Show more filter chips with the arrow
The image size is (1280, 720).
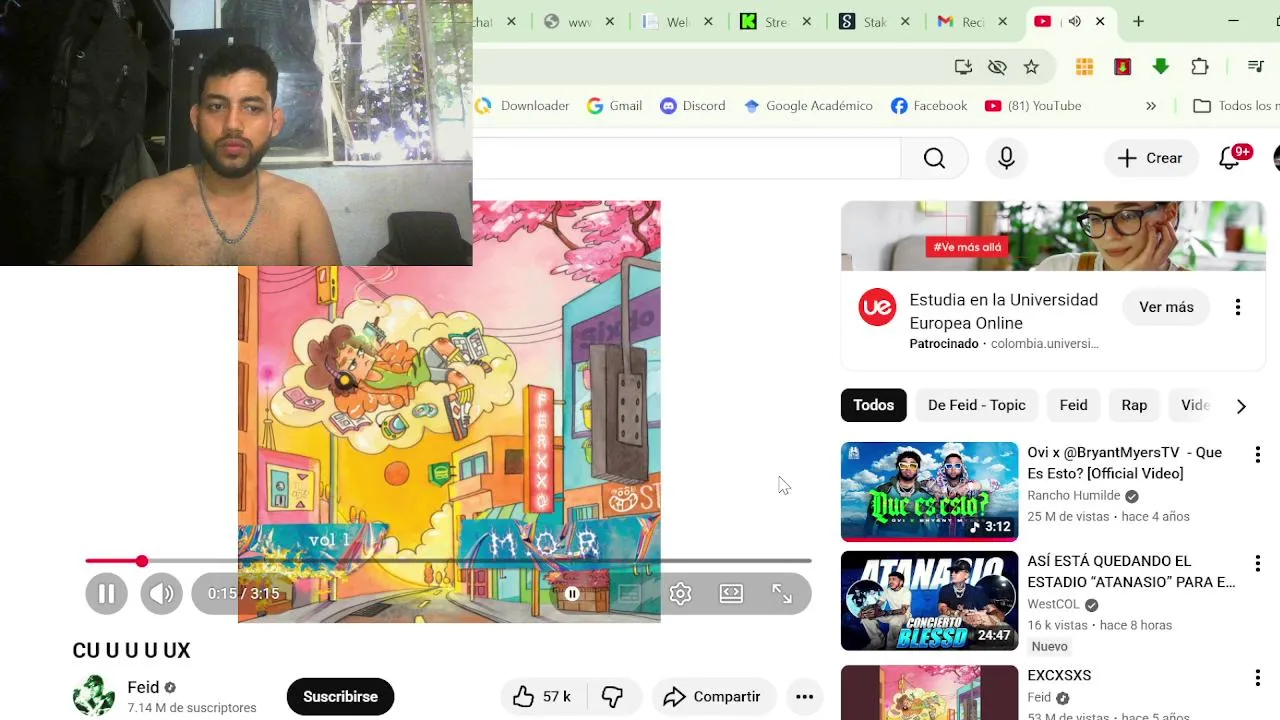click(x=1241, y=406)
